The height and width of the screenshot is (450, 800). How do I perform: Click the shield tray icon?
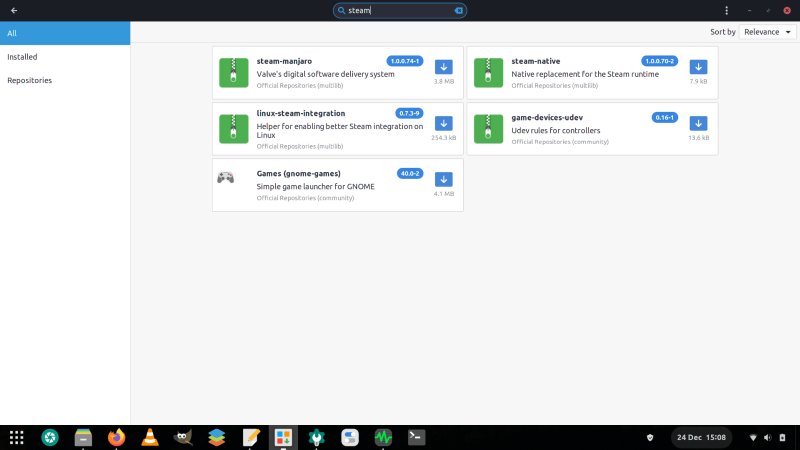pyautogui.click(x=650, y=437)
